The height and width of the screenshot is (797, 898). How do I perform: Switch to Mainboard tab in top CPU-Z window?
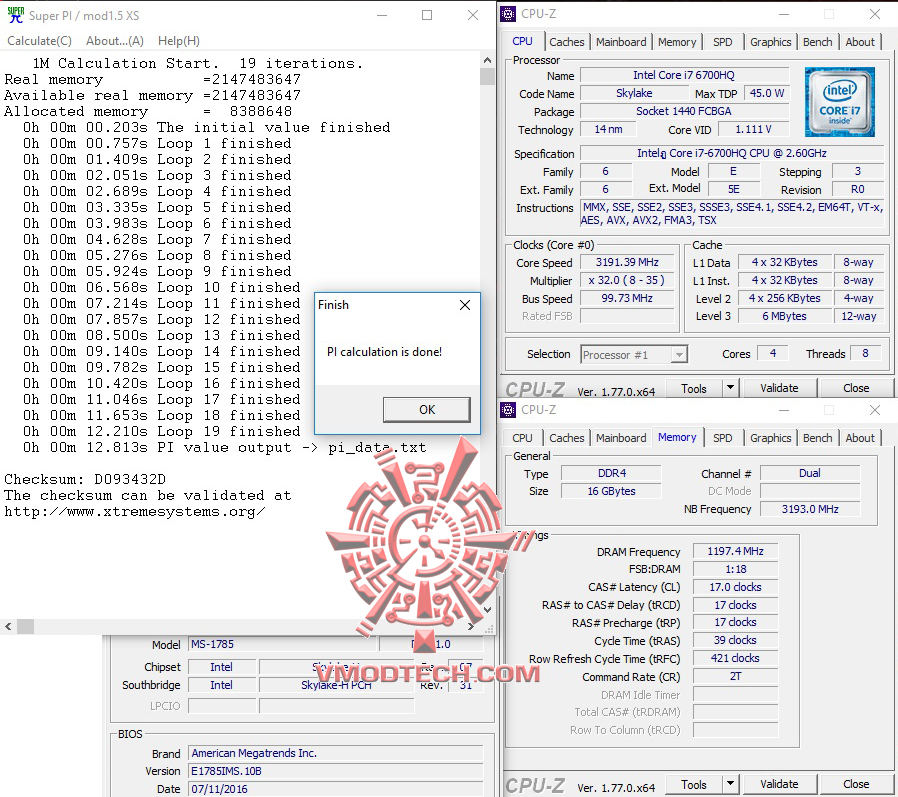(621, 42)
